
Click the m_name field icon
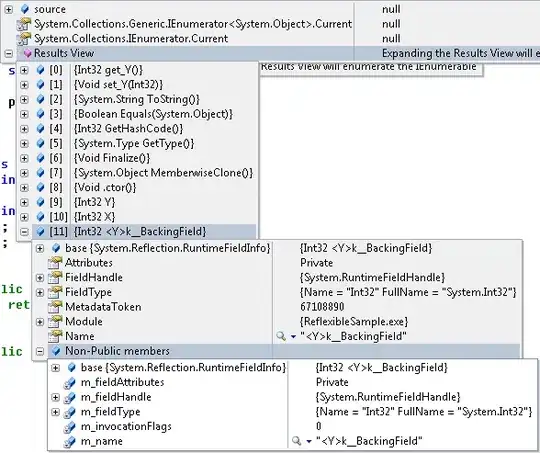point(70,442)
